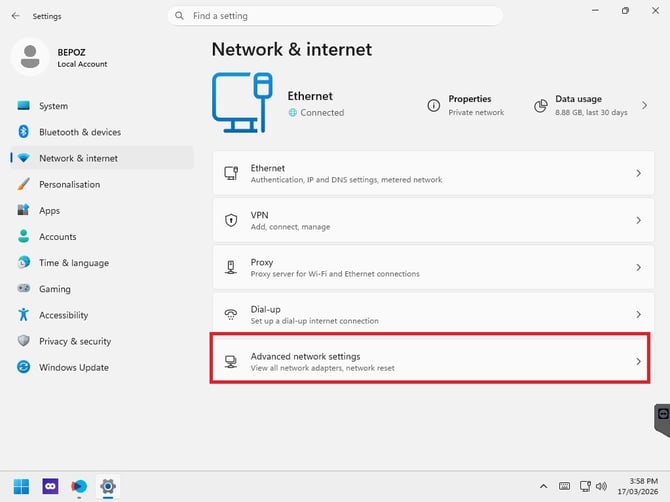The image size is (670, 502).
Task: Click the dark side tab at right edge
Action: (662, 420)
